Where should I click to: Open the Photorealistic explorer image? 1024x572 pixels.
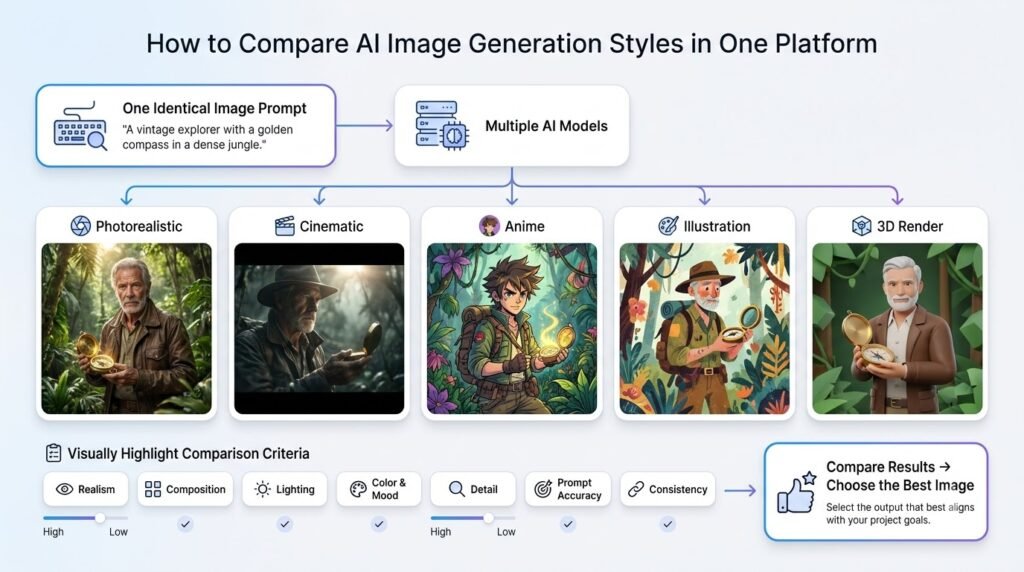tap(127, 328)
